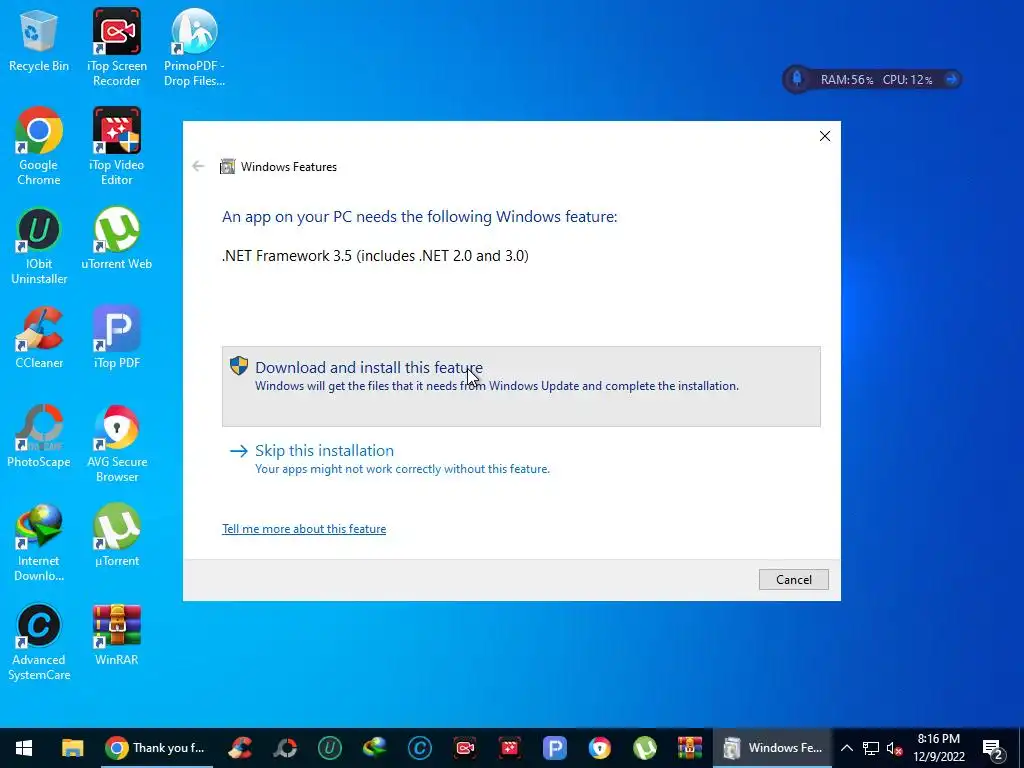Open the taskbar clock showing 8:16 PM
Image resolution: width=1024 pixels, height=768 pixels.
(938, 748)
